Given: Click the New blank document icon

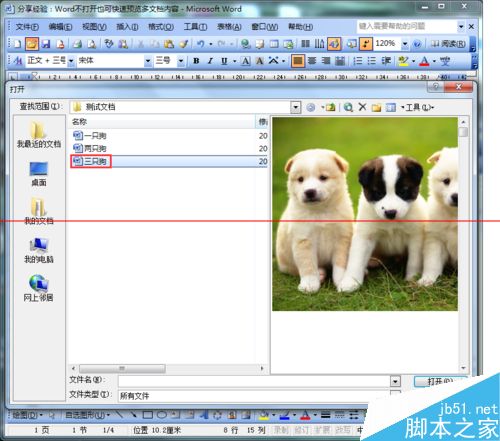Looking at the screenshot, I should coord(17,44).
